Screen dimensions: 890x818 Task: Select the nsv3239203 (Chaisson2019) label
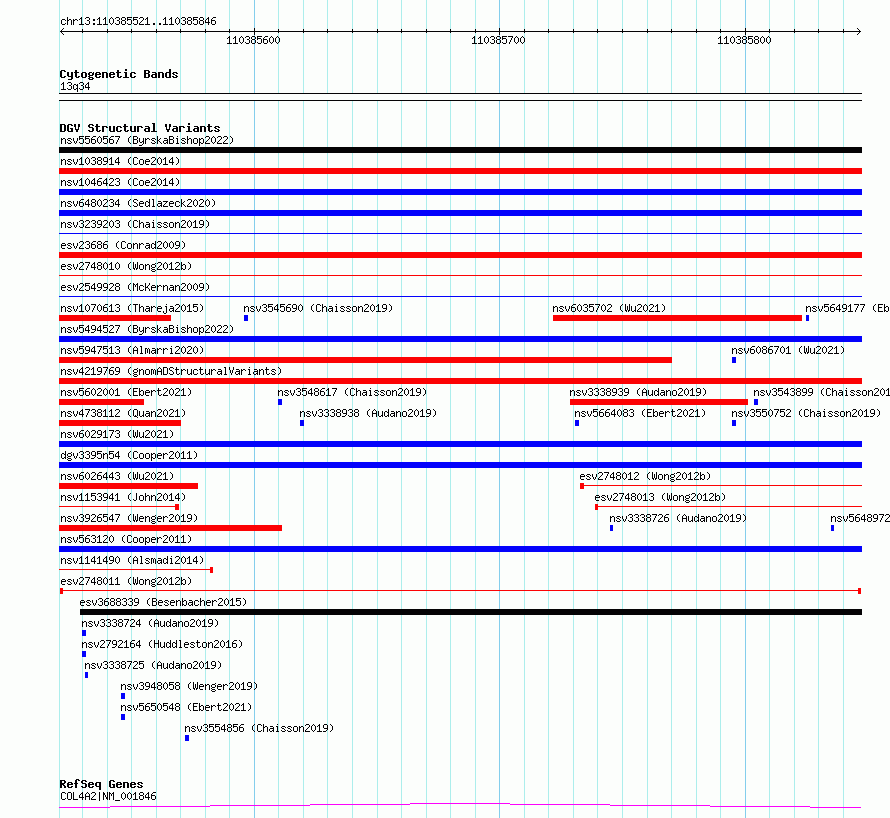[135, 224]
